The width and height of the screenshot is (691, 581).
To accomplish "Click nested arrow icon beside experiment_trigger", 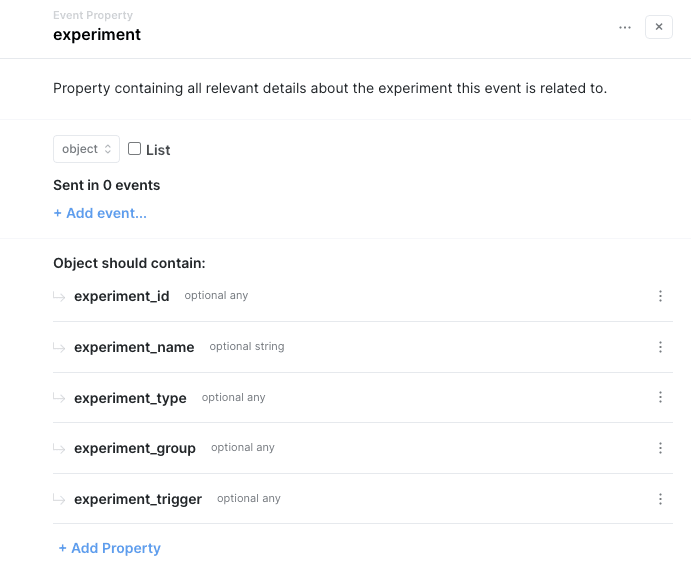I will 60,499.
